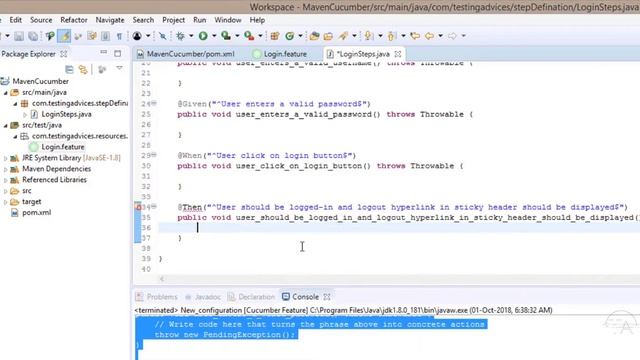Click Back navigation arrow icon

429,36
